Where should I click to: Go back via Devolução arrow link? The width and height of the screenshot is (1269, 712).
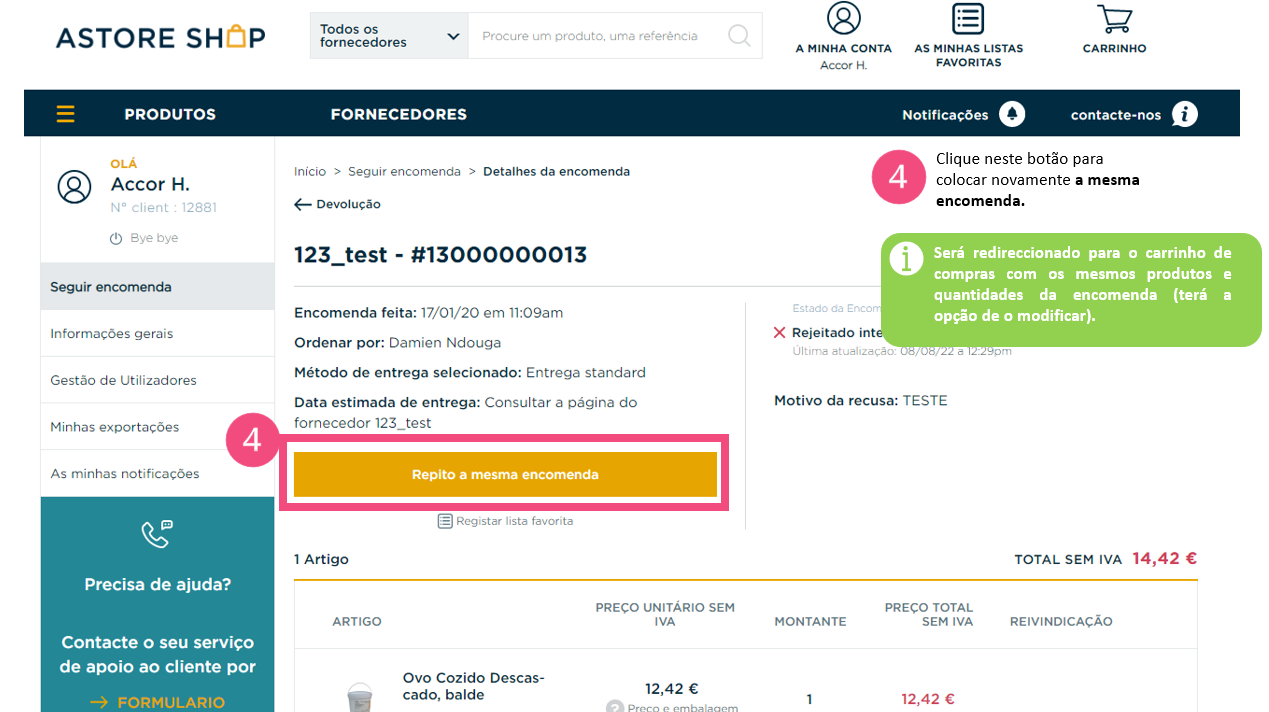coord(337,204)
